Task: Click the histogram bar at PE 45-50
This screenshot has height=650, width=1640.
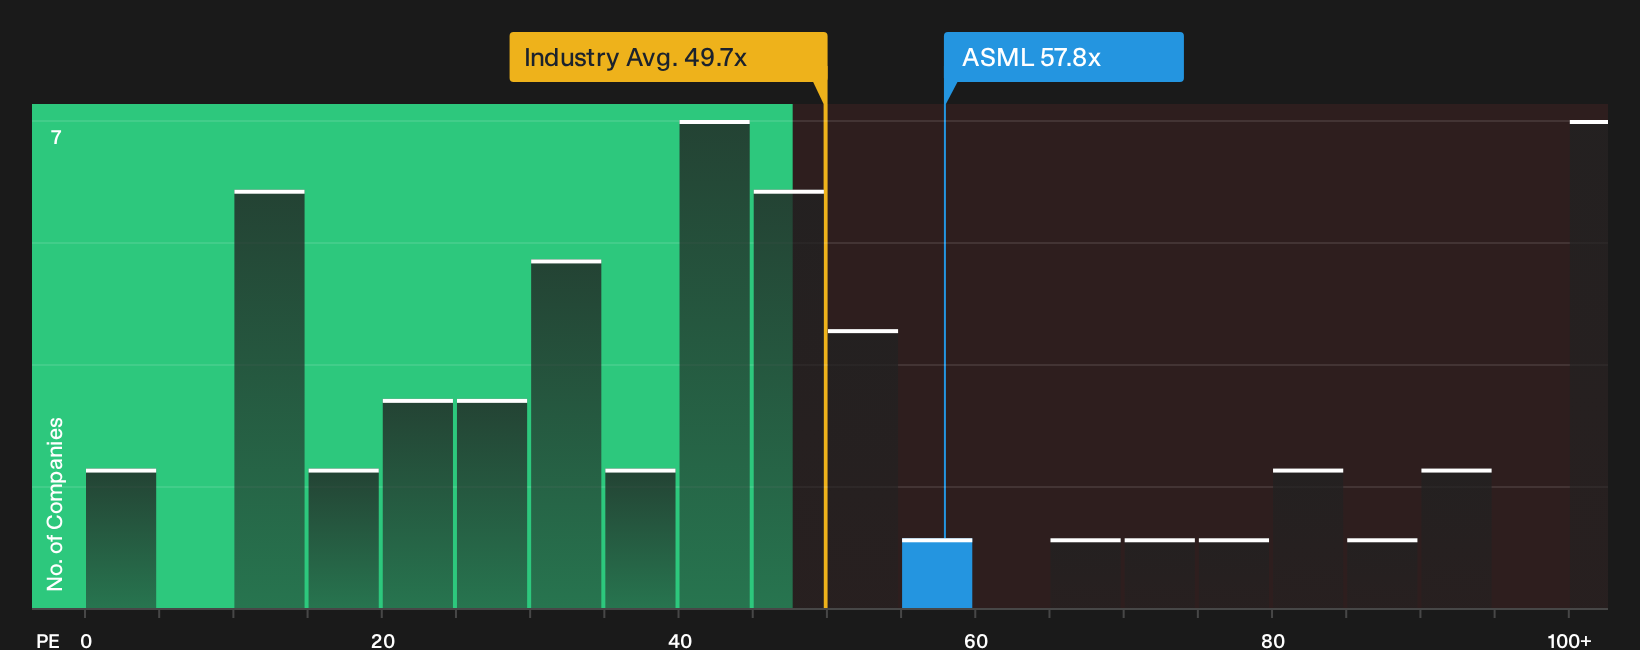Action: pos(788,400)
